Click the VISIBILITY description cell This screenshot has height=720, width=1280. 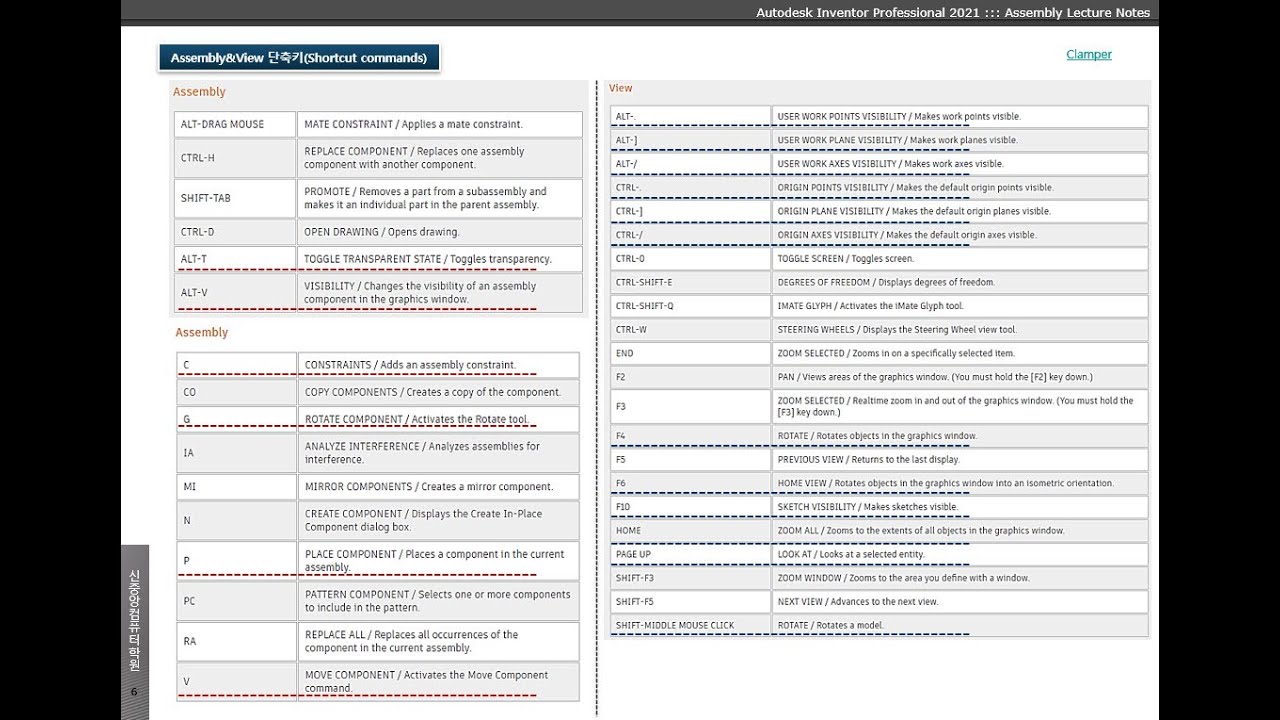click(x=440, y=293)
